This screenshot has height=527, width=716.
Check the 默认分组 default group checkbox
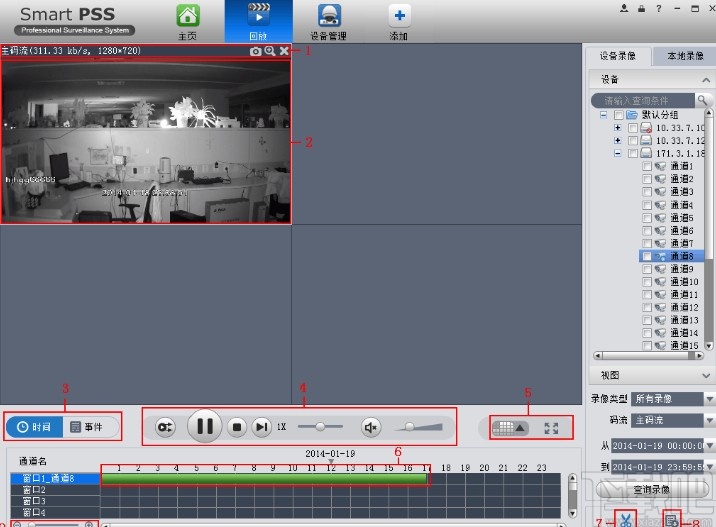618,115
